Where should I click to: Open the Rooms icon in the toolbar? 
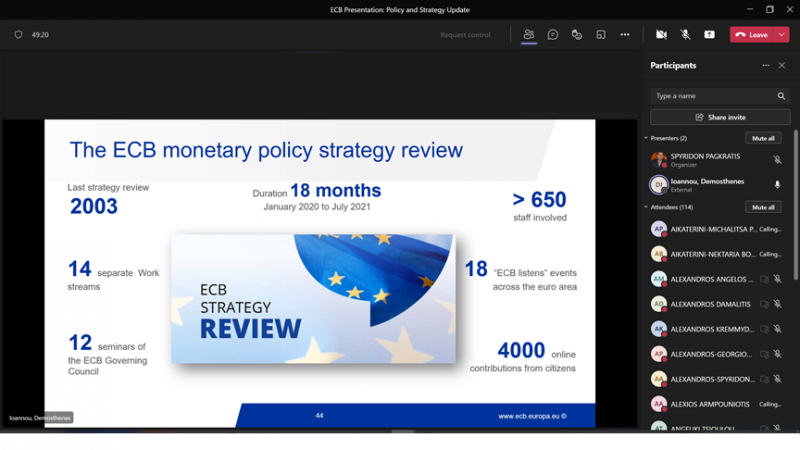(601, 35)
